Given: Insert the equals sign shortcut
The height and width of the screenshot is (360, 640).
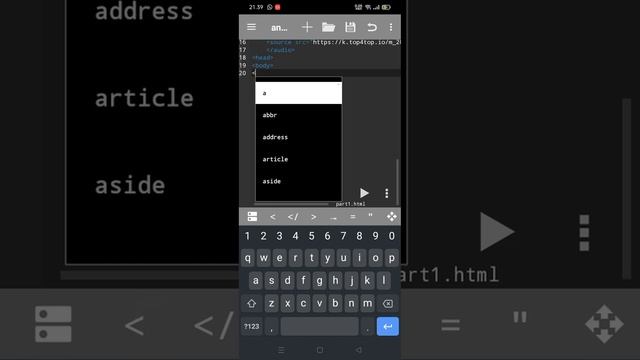Looking at the screenshot, I should (353, 217).
